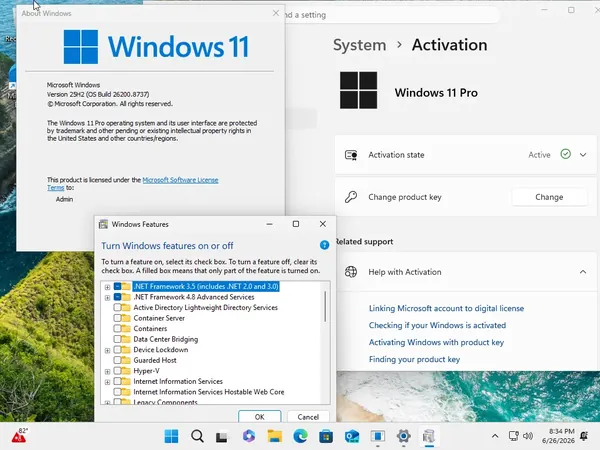Open Outlook from taskbar
600x450 pixels.
pos(352,436)
